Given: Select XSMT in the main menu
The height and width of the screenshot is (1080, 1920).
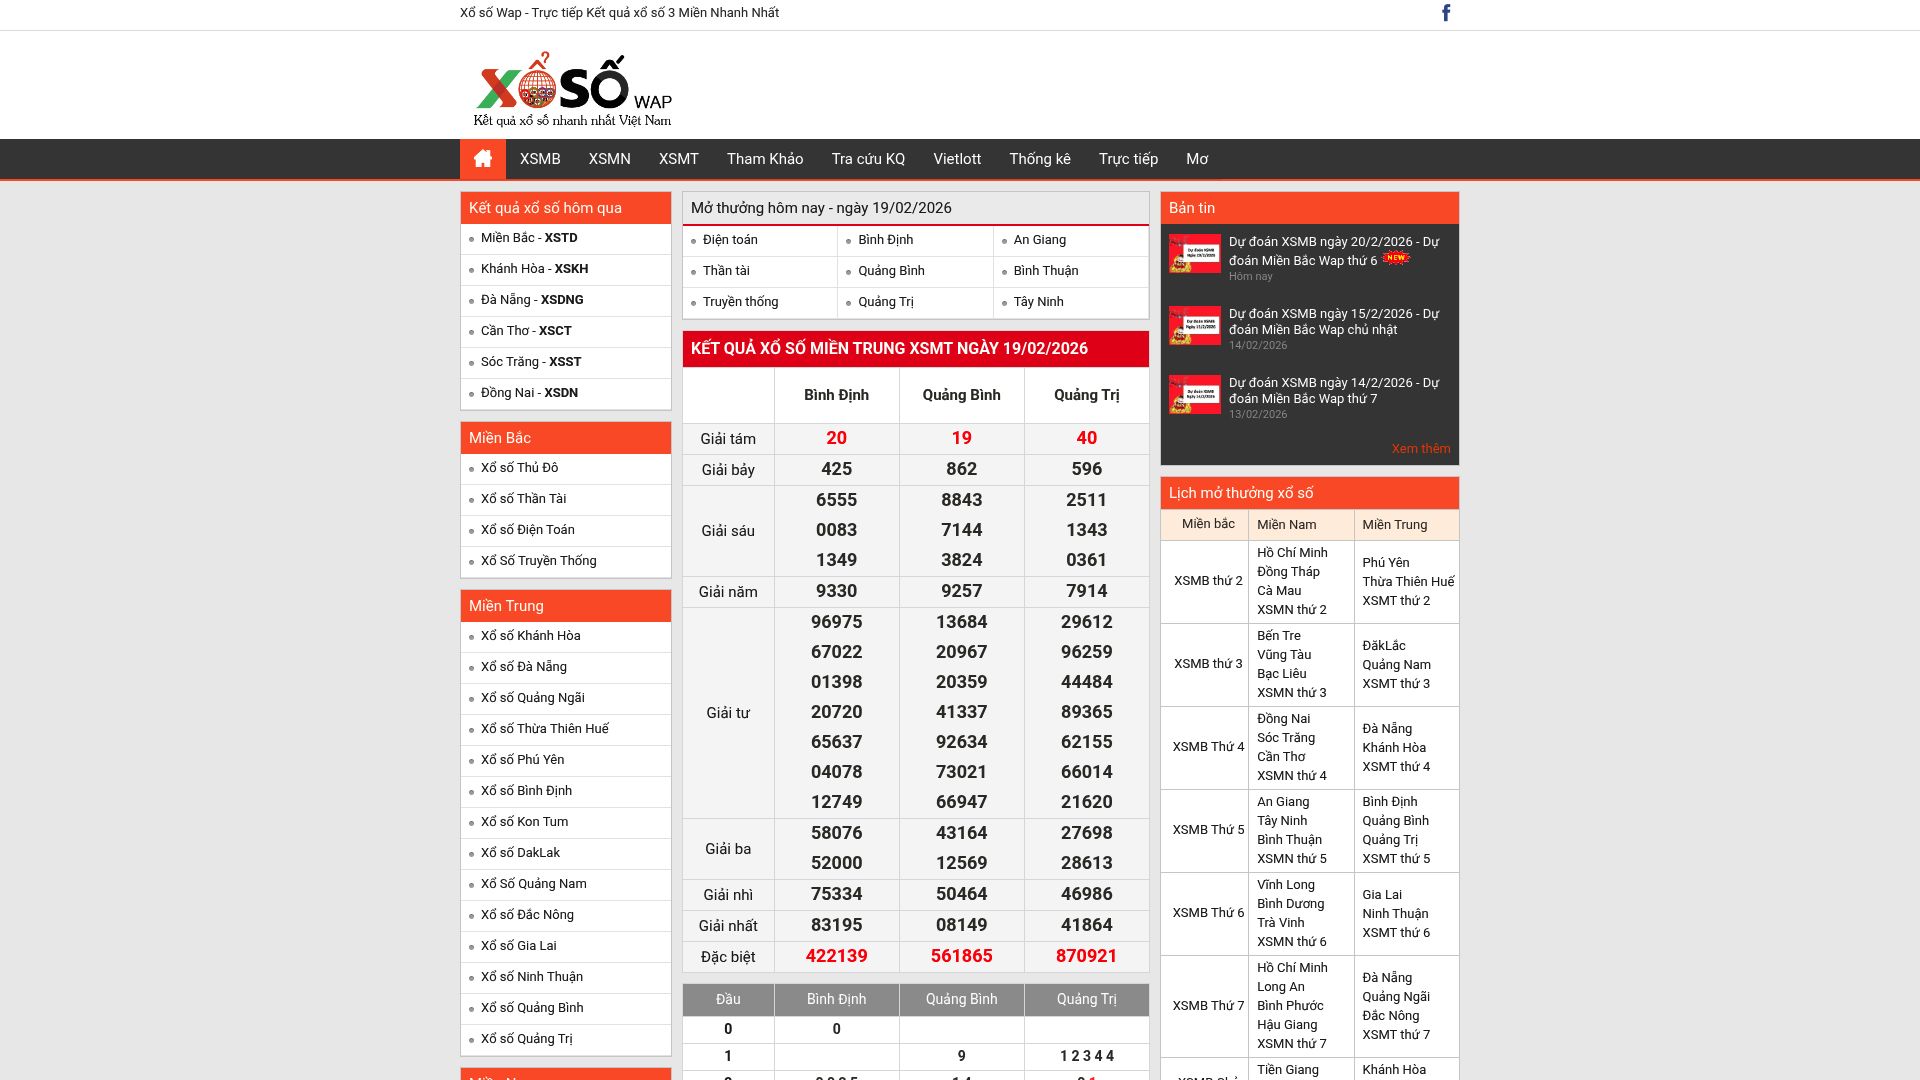Looking at the screenshot, I should 678,158.
